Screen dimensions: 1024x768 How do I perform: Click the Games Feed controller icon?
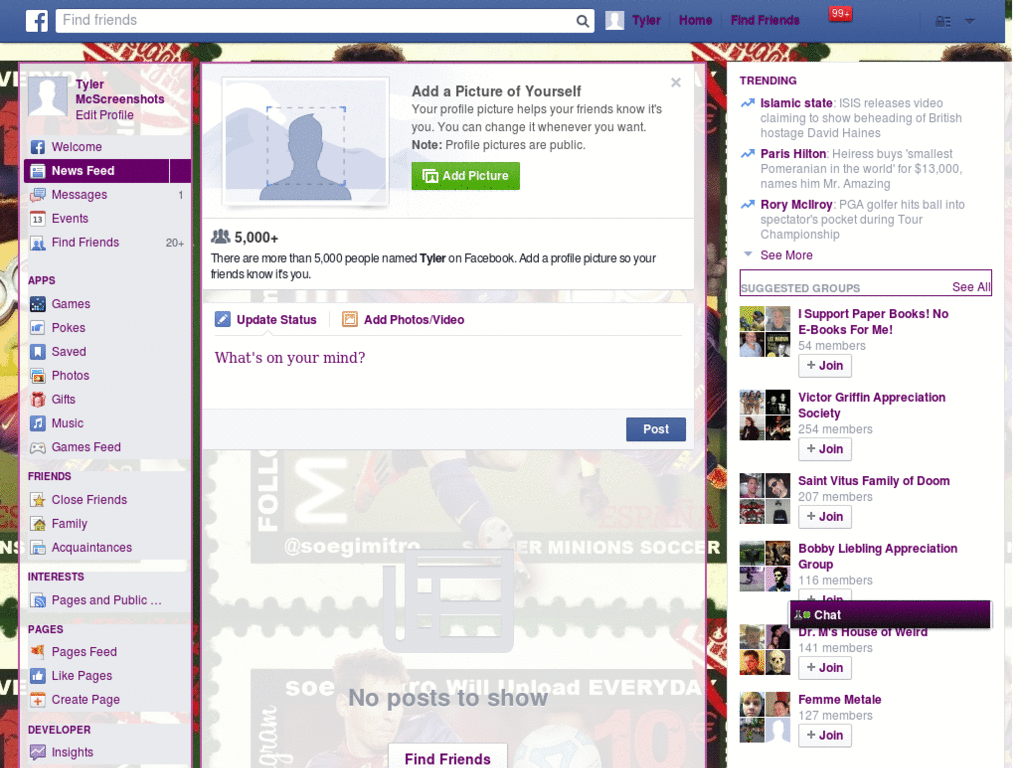click(38, 447)
